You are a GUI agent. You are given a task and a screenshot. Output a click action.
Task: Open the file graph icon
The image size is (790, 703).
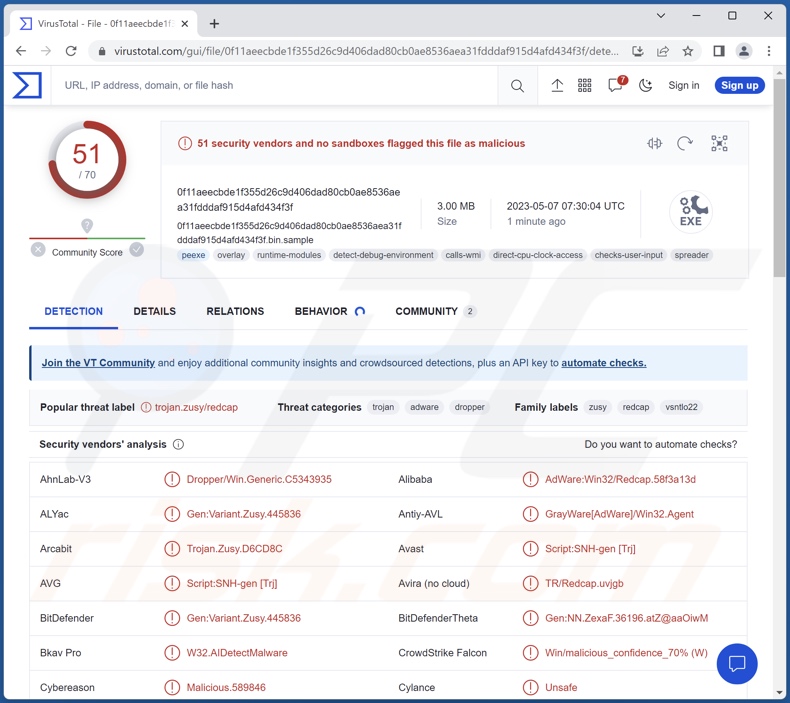tap(719, 144)
